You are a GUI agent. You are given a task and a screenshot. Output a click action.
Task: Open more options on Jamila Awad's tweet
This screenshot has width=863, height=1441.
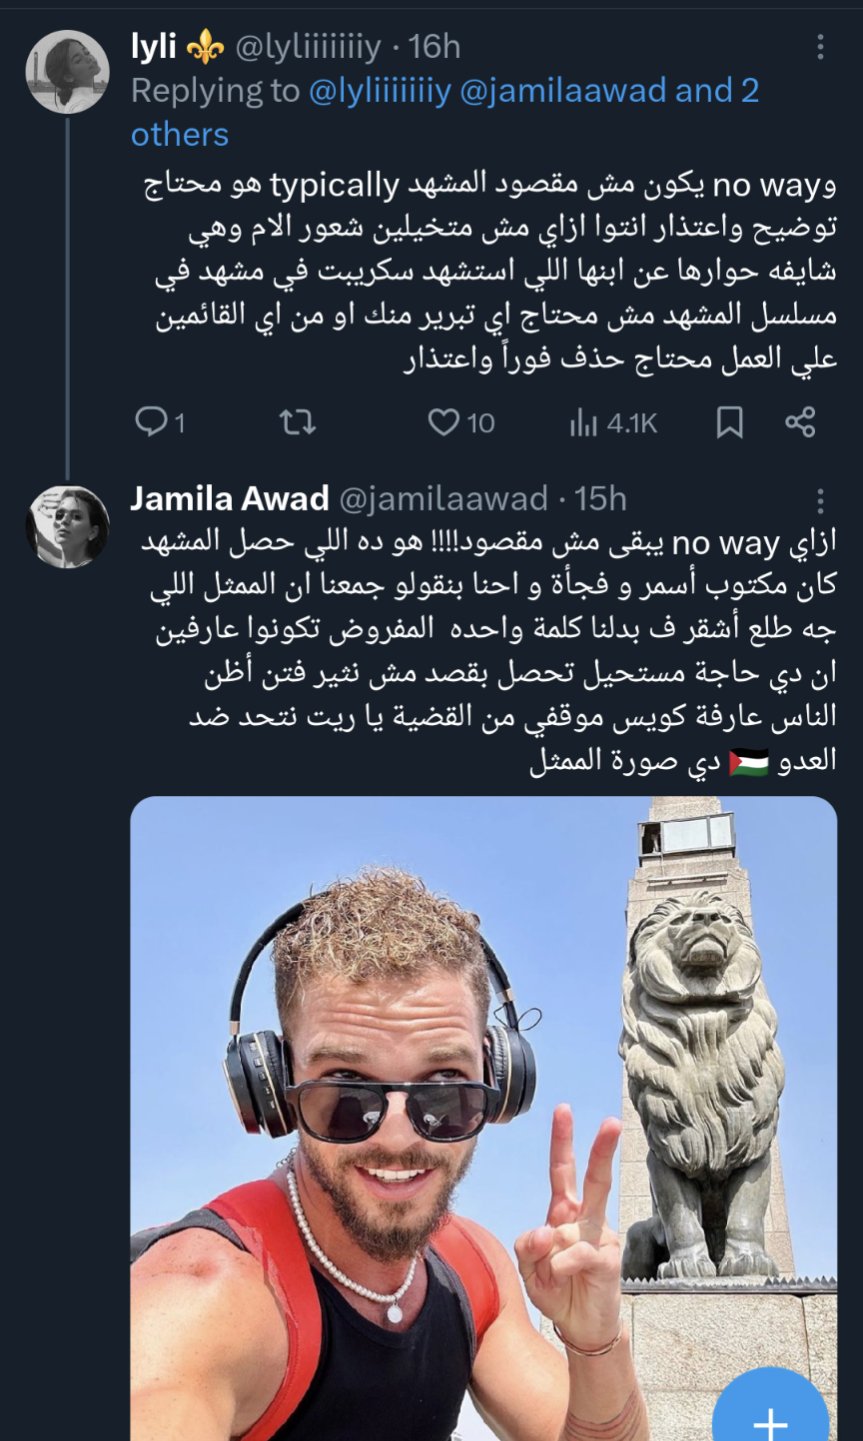click(820, 501)
